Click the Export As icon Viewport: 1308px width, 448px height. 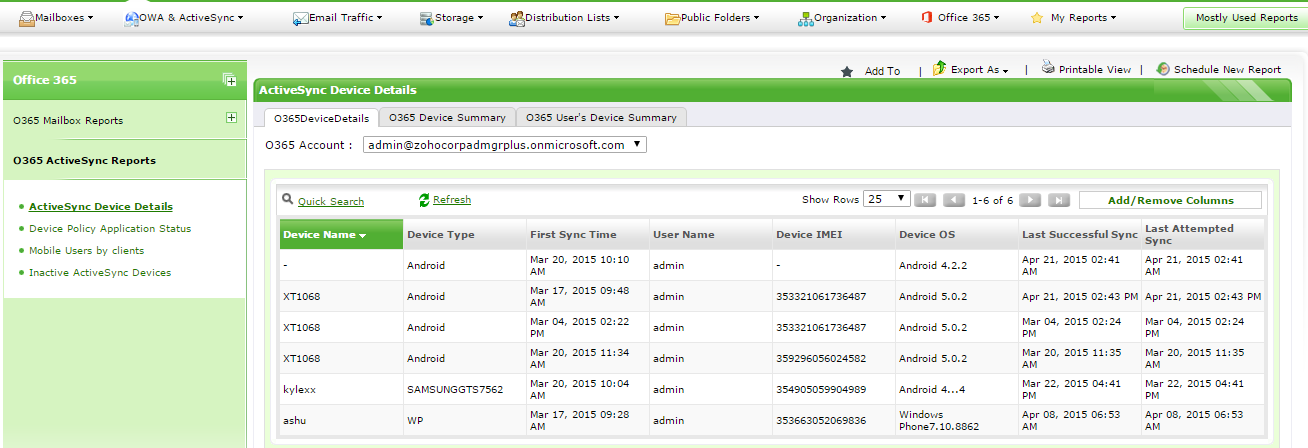point(939,69)
